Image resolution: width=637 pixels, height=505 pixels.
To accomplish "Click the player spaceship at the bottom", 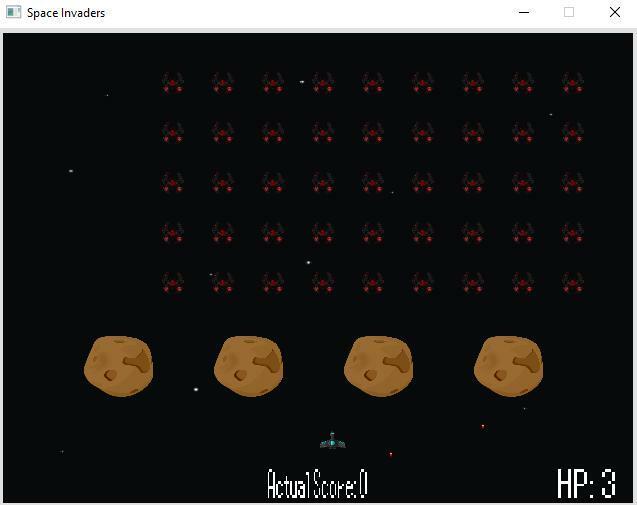I will 333,440.
